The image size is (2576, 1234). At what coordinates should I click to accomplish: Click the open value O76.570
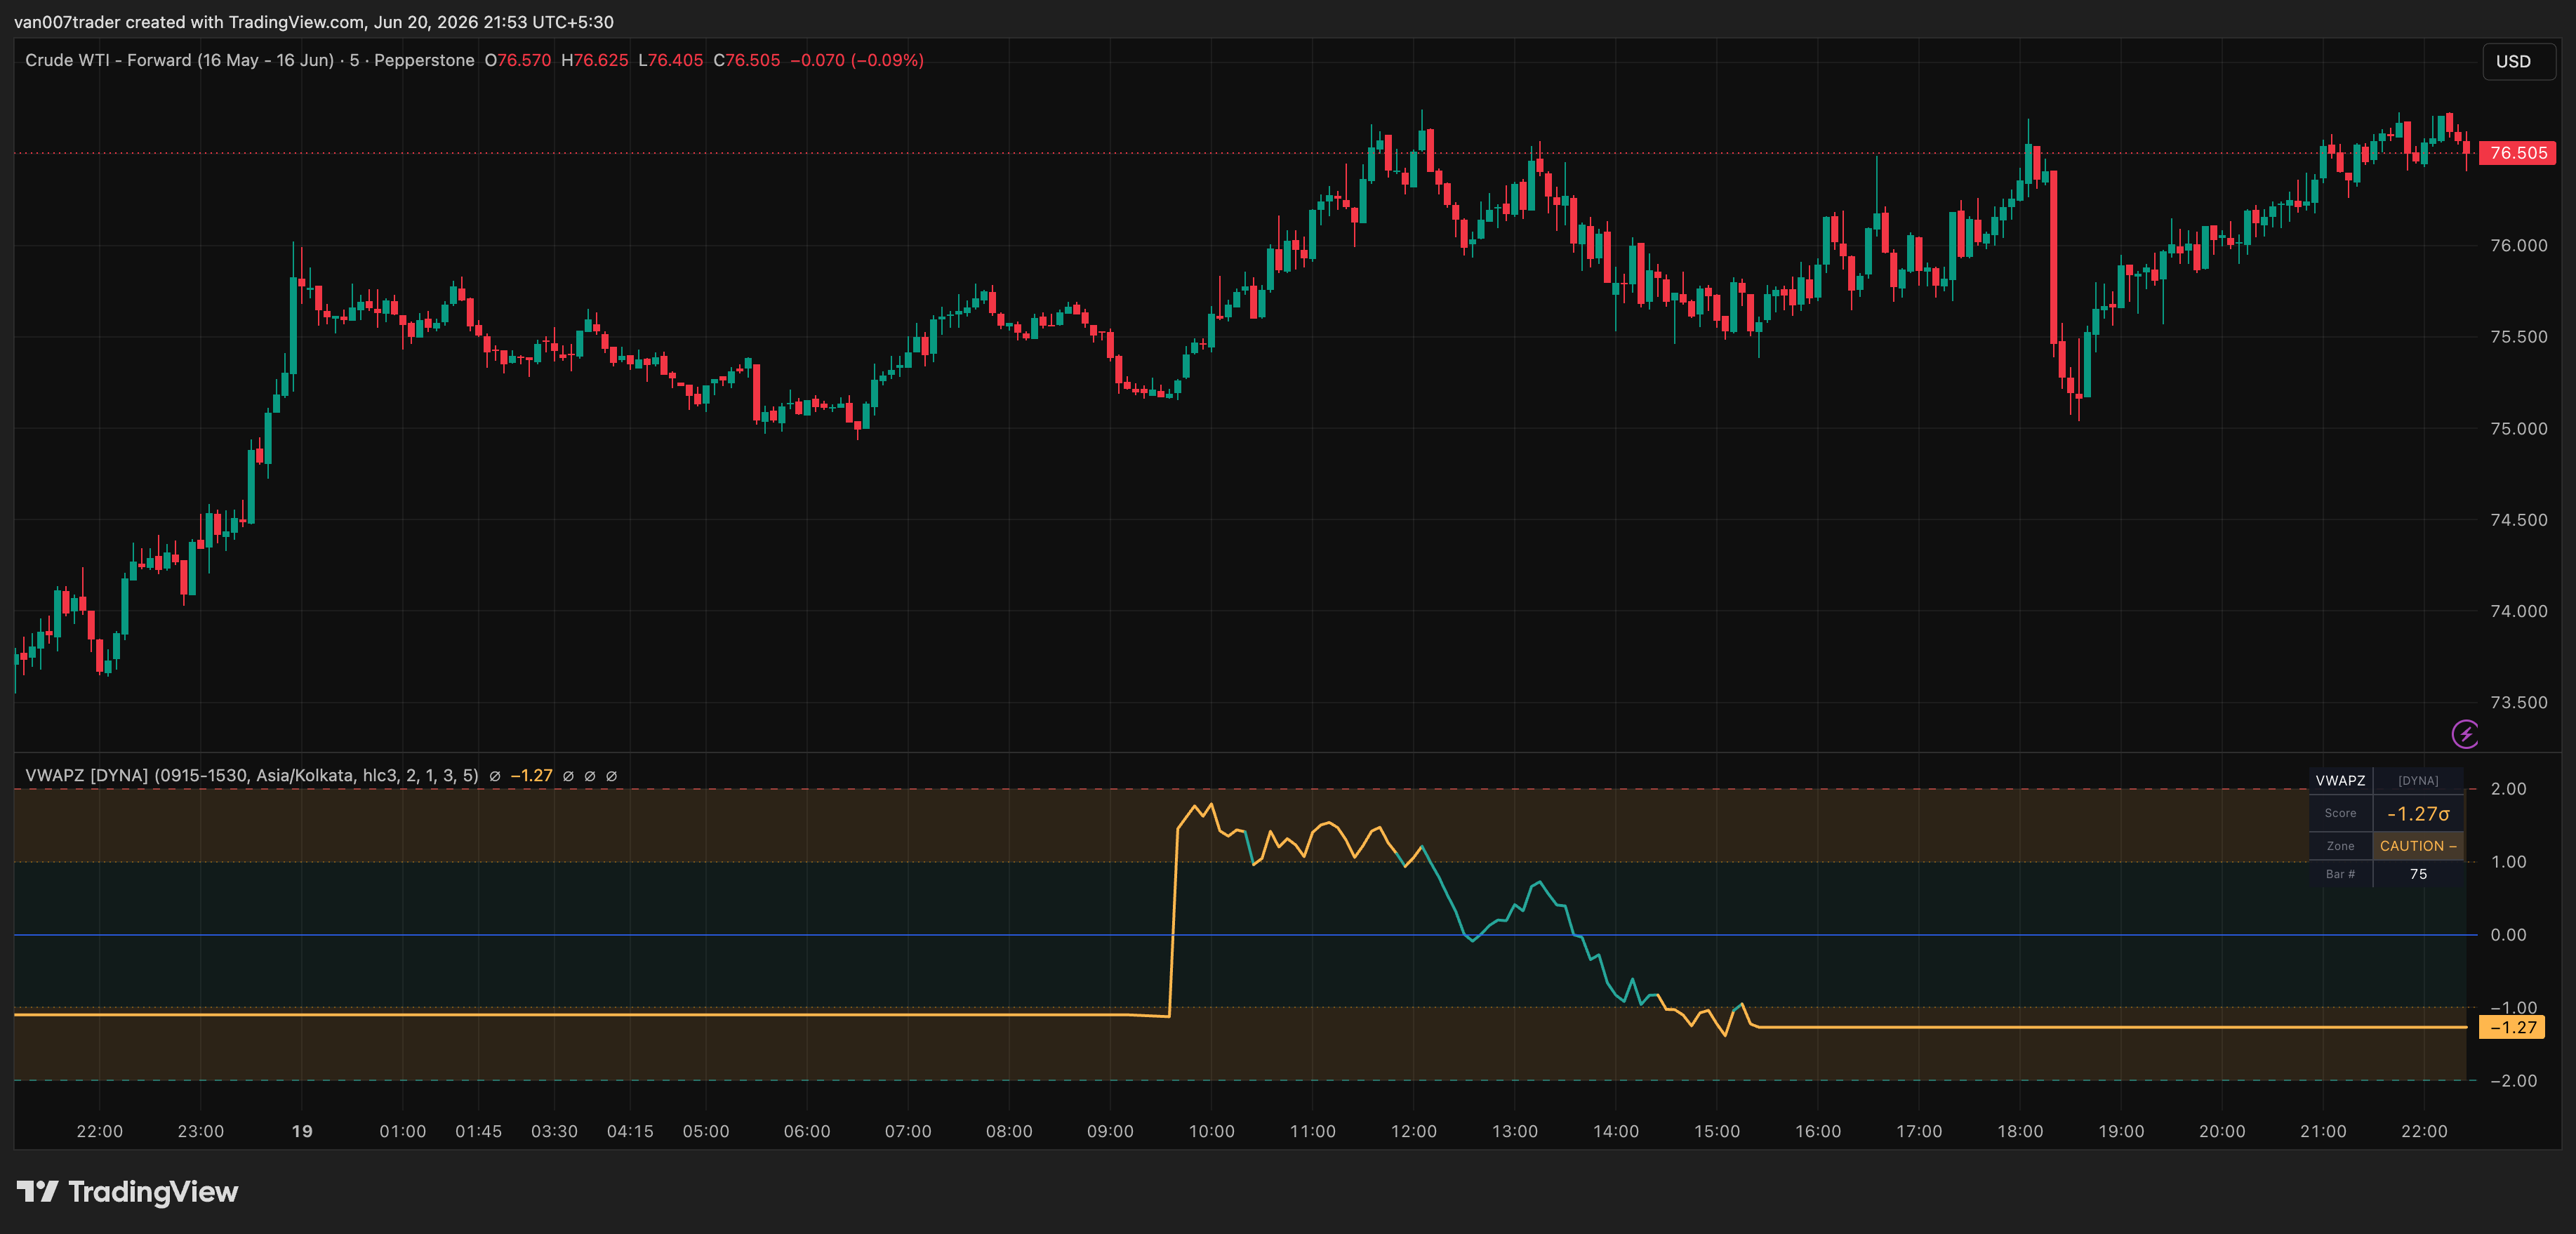click(x=518, y=60)
